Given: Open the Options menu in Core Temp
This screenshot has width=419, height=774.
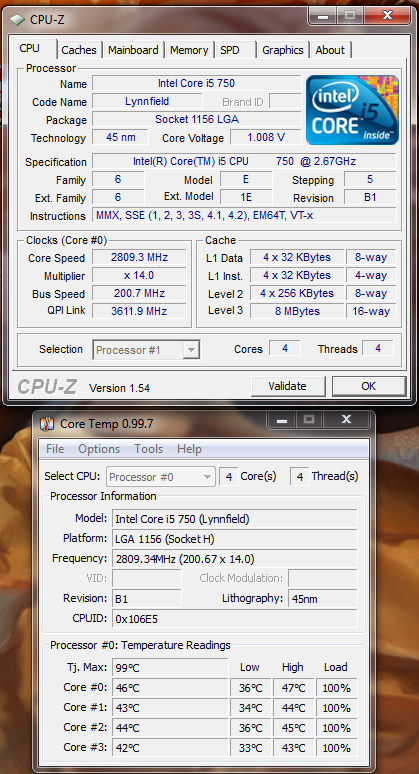Looking at the screenshot, I should coord(99,449).
